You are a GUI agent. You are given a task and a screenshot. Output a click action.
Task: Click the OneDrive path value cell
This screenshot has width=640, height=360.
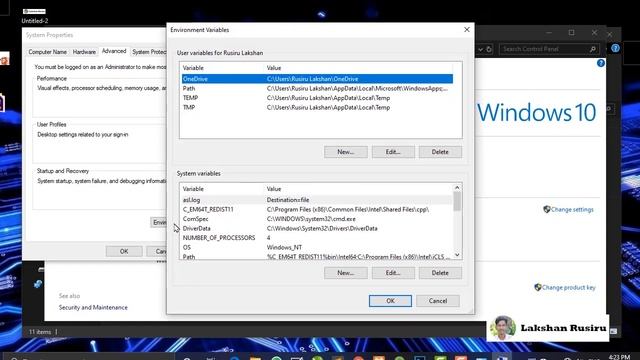click(x=312, y=79)
